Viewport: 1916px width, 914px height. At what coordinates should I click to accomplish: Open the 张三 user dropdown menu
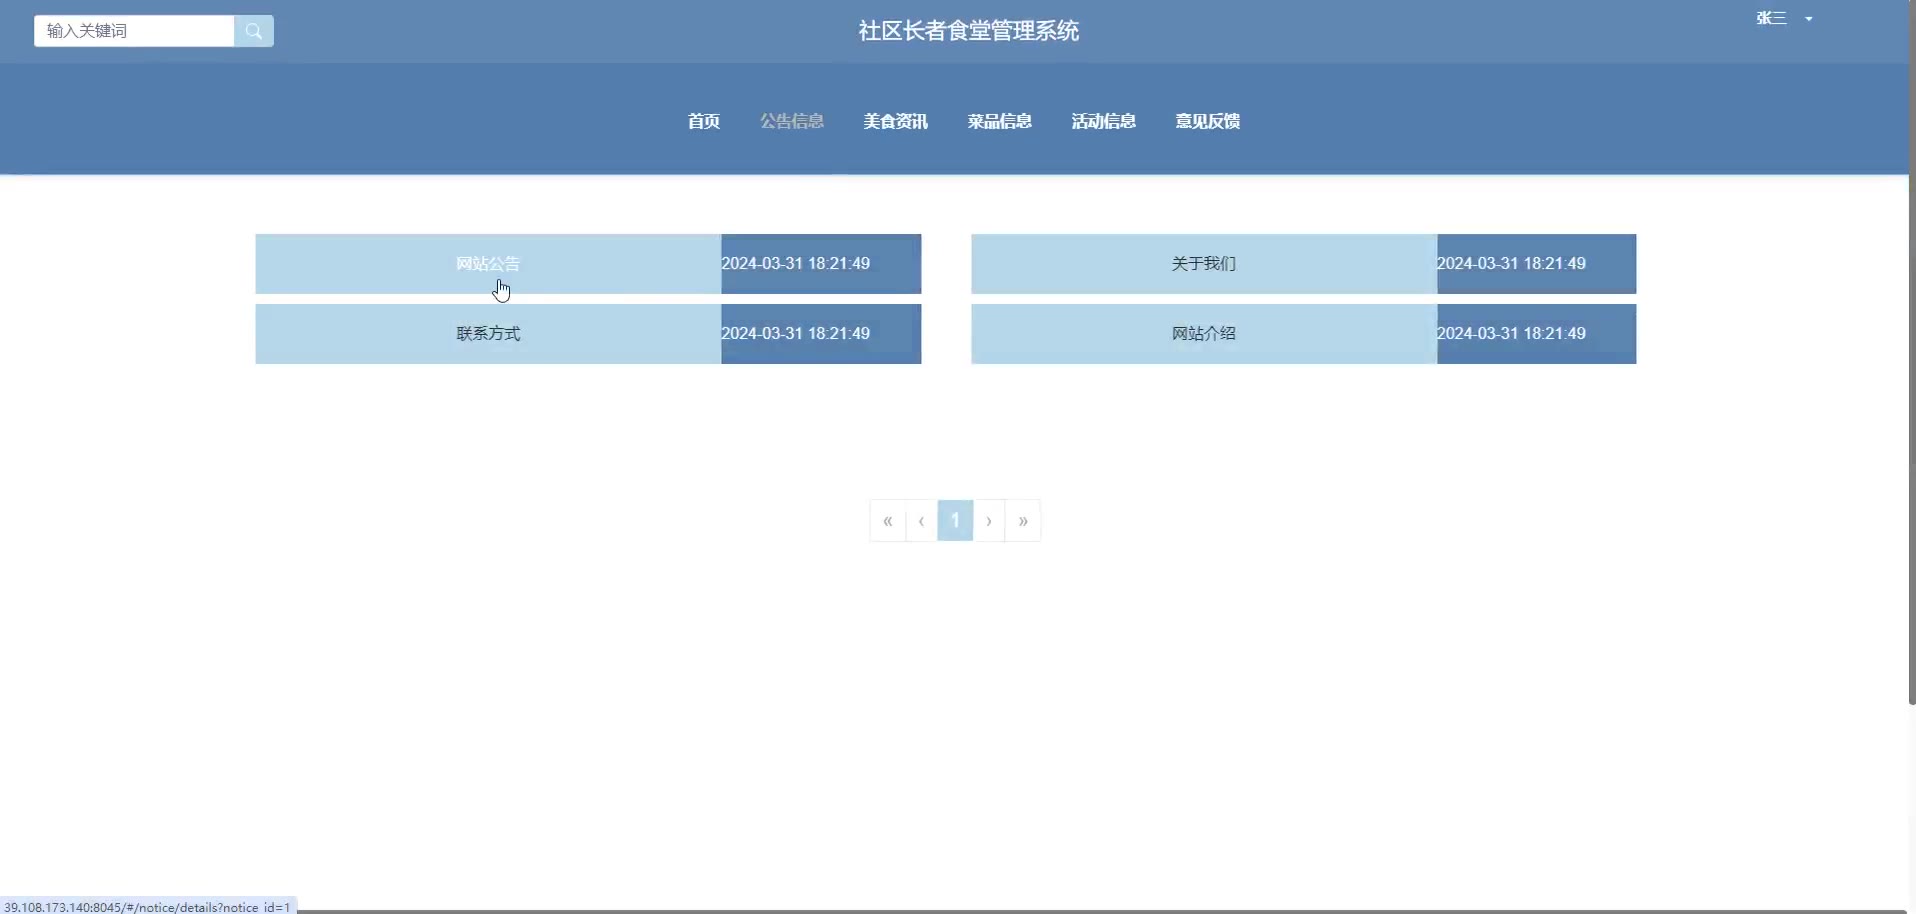[1784, 18]
